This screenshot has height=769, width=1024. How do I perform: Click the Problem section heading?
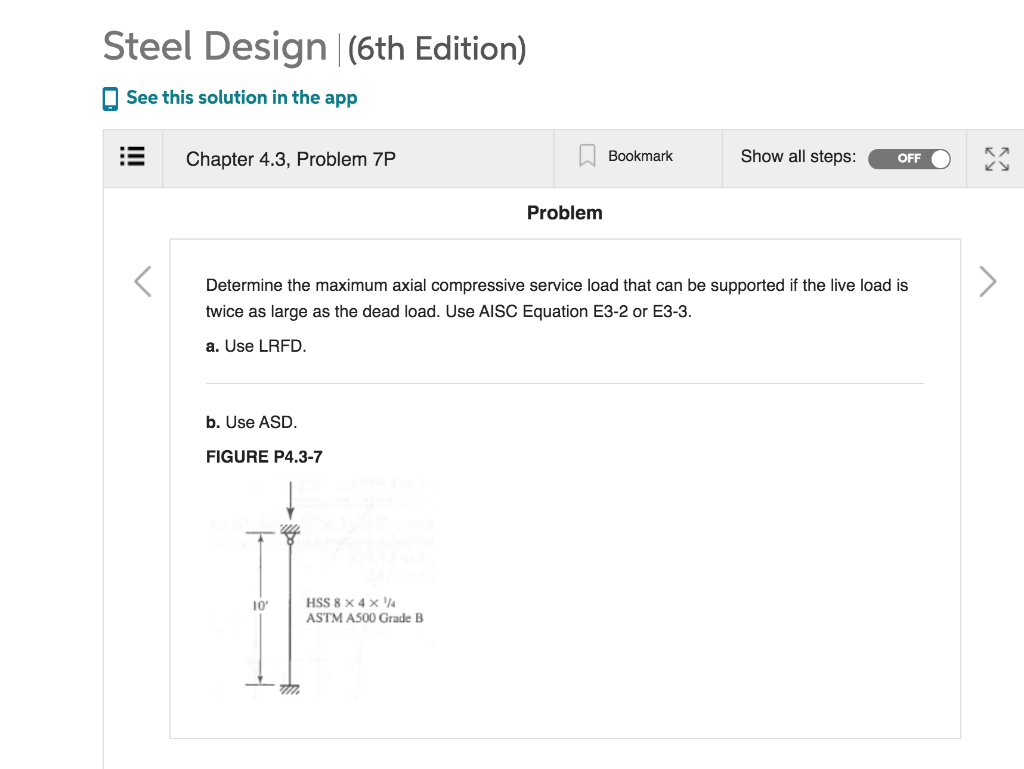click(x=564, y=213)
